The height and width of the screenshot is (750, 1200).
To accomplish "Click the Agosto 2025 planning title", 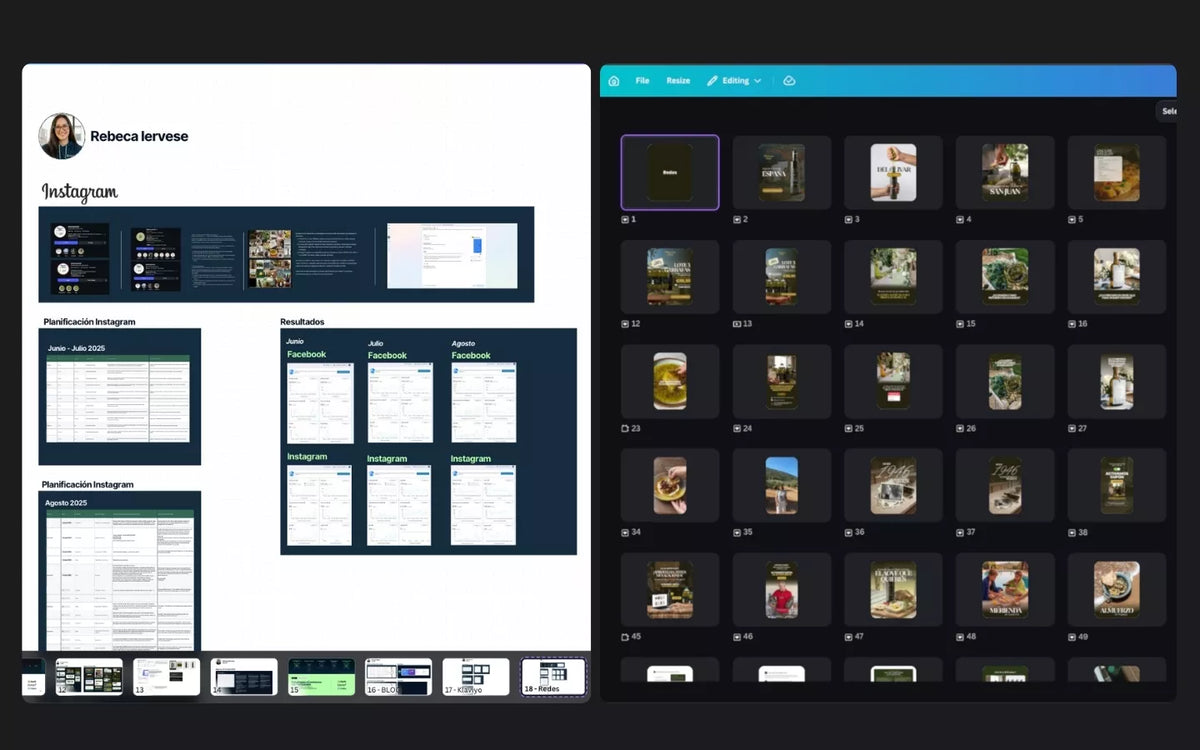I will [x=66, y=503].
